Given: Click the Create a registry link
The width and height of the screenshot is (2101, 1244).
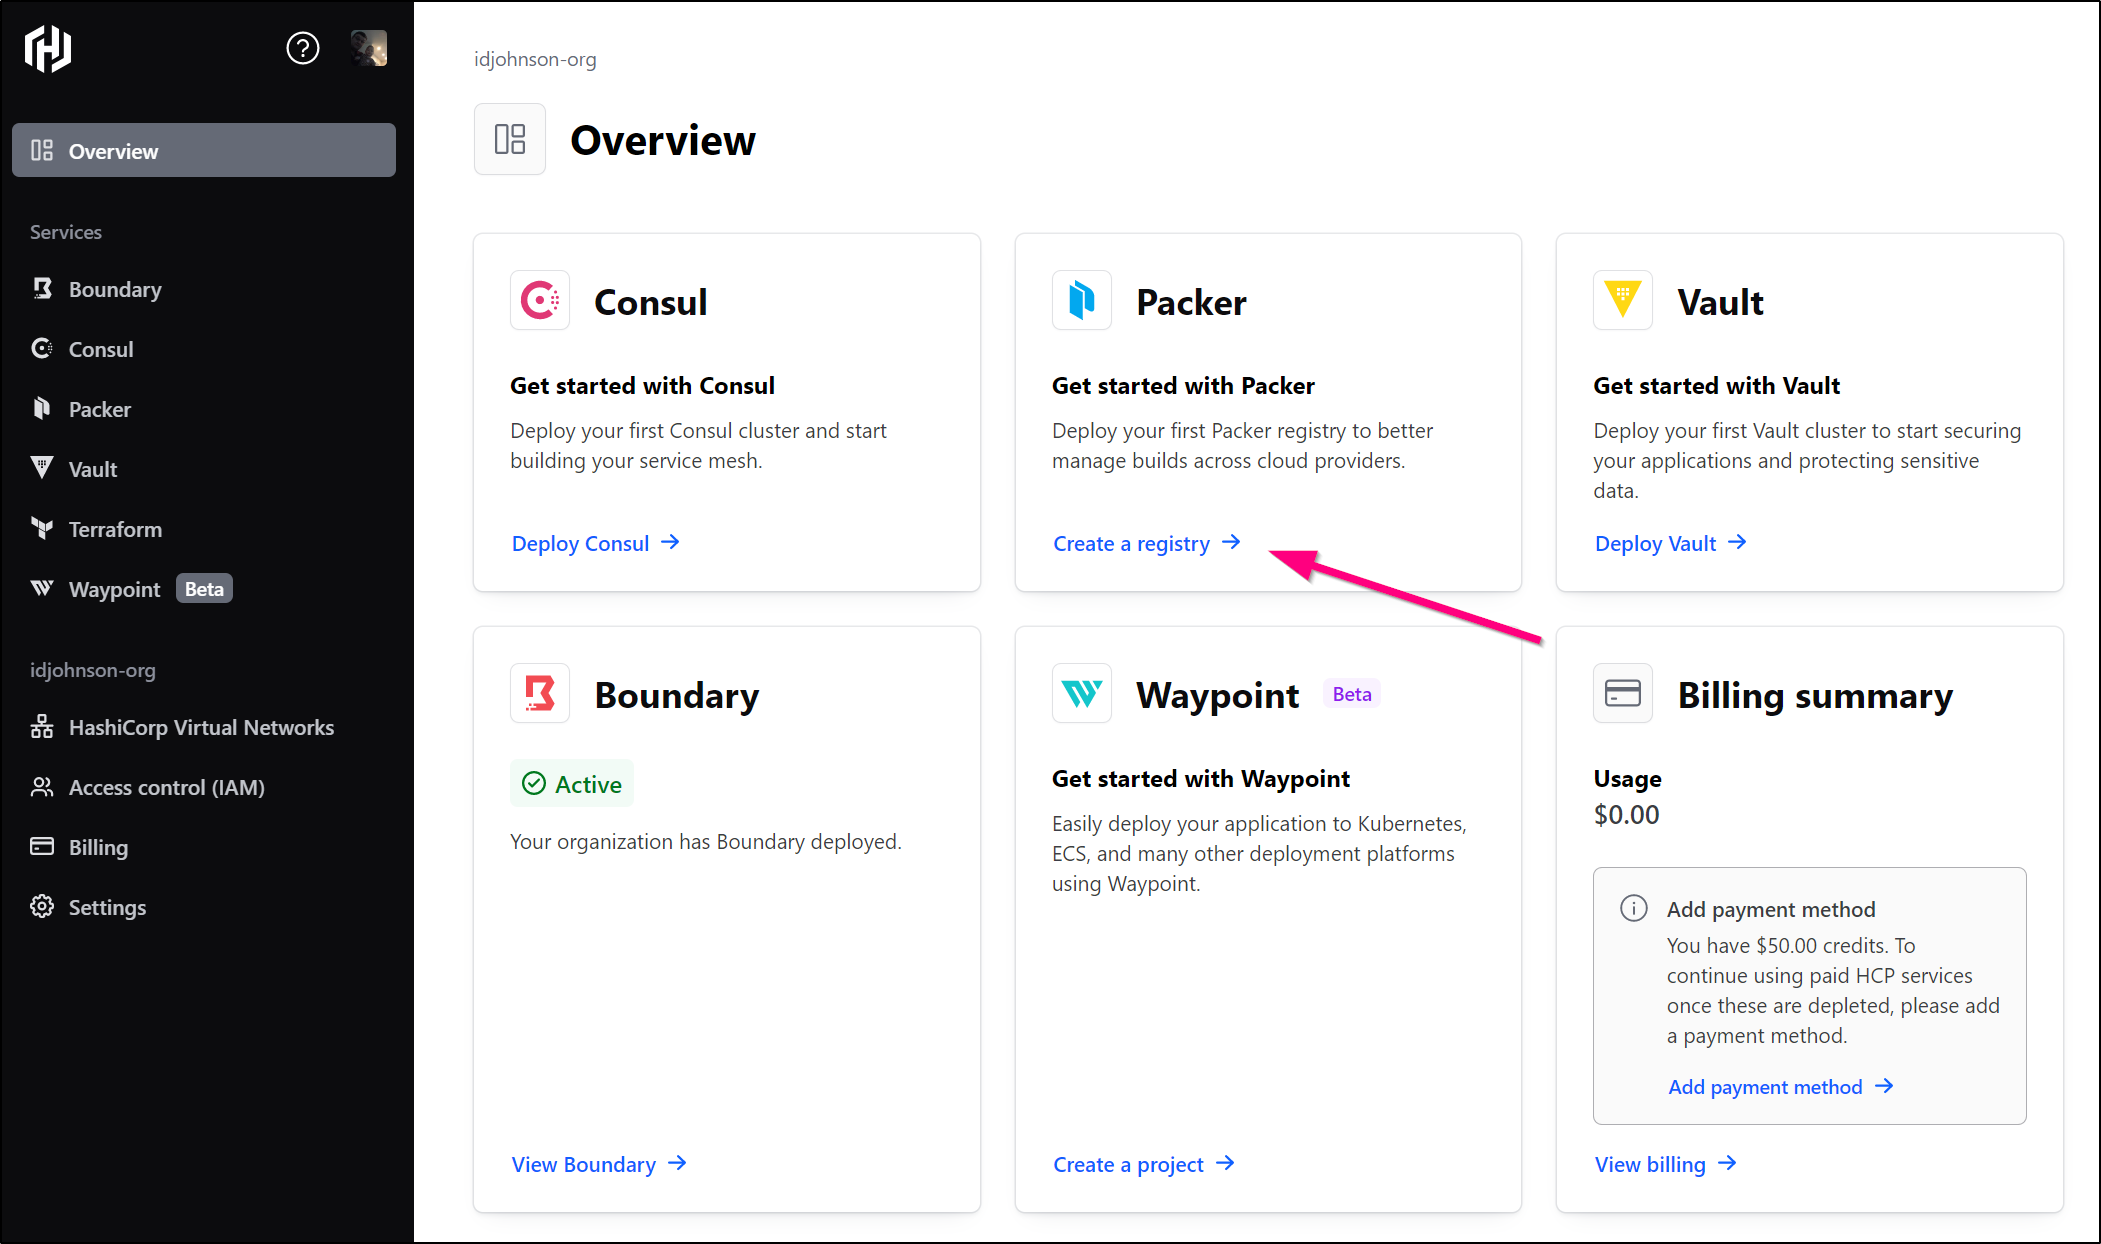Looking at the screenshot, I should point(1147,543).
